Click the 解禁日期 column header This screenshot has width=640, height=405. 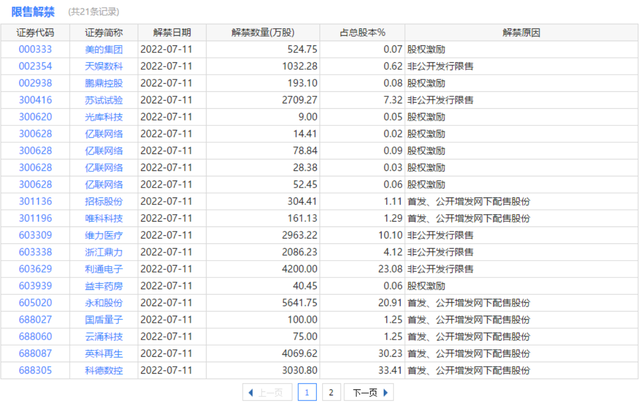pyautogui.click(x=172, y=33)
